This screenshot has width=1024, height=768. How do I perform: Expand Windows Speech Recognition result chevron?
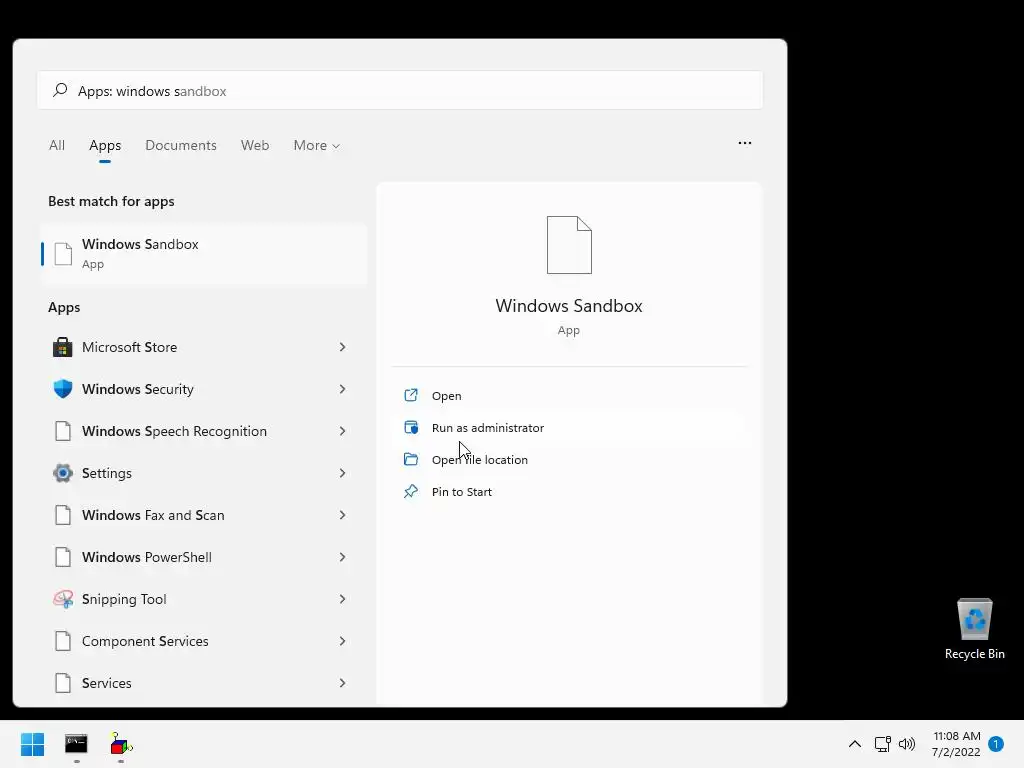click(x=342, y=431)
